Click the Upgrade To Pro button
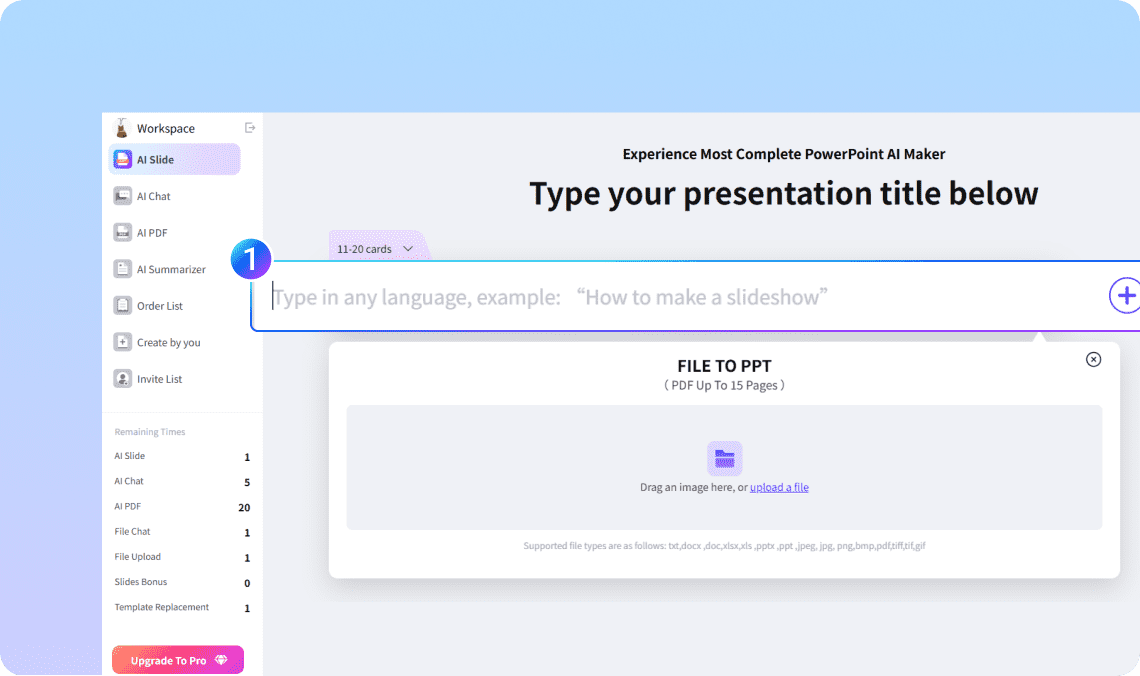1140x676 pixels. tap(178, 660)
